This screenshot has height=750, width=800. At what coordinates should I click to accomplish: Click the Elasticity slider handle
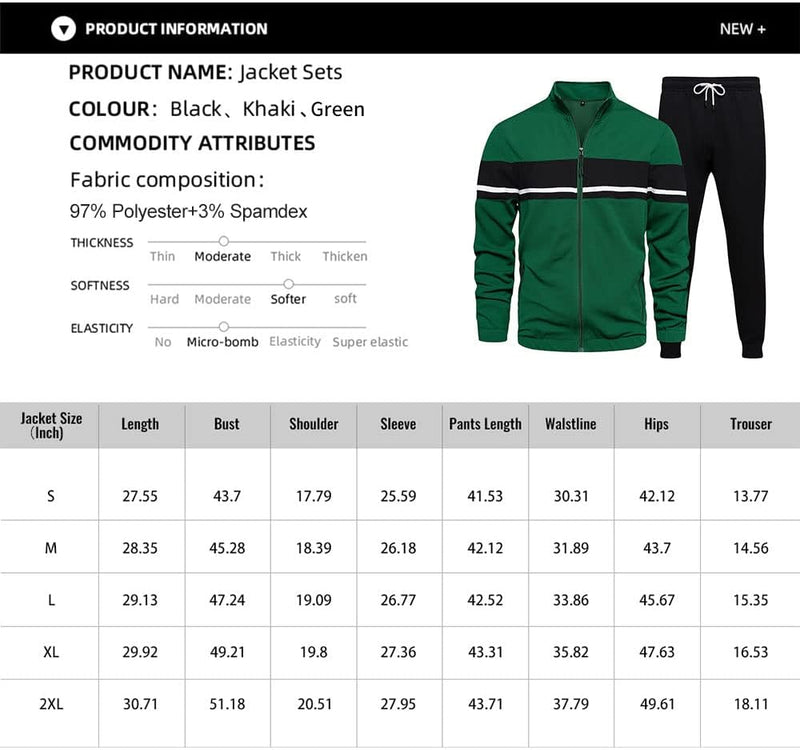point(223,327)
